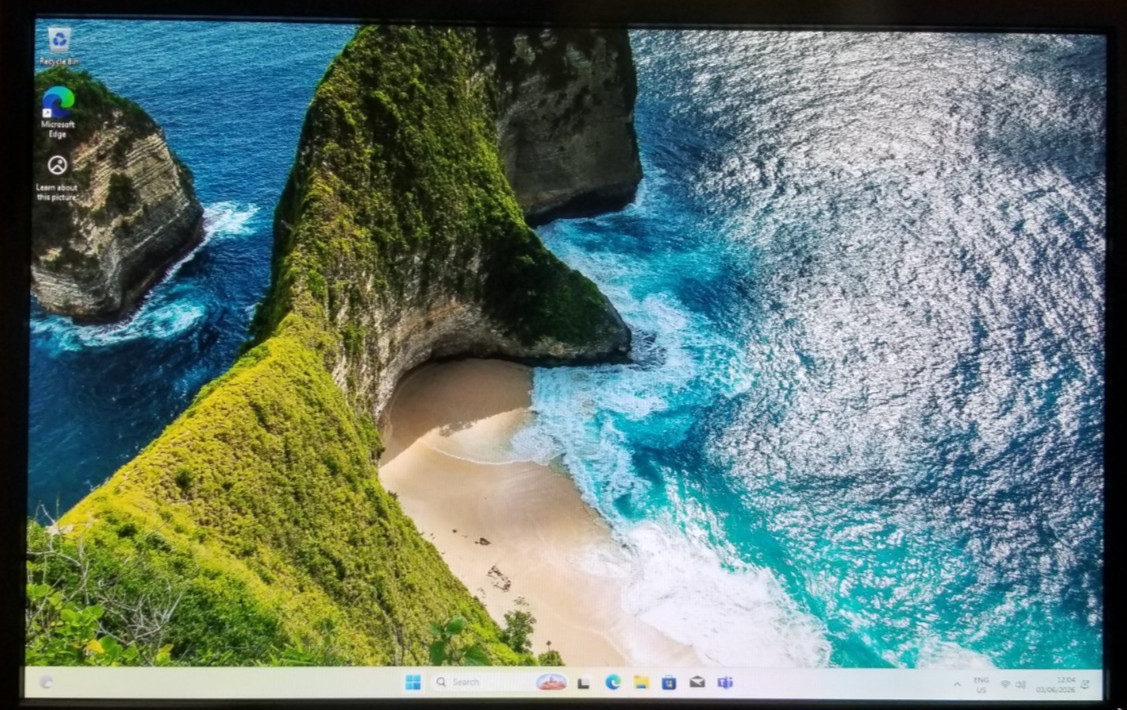
Task: Click the ENG US language indicator
Action: [981, 685]
